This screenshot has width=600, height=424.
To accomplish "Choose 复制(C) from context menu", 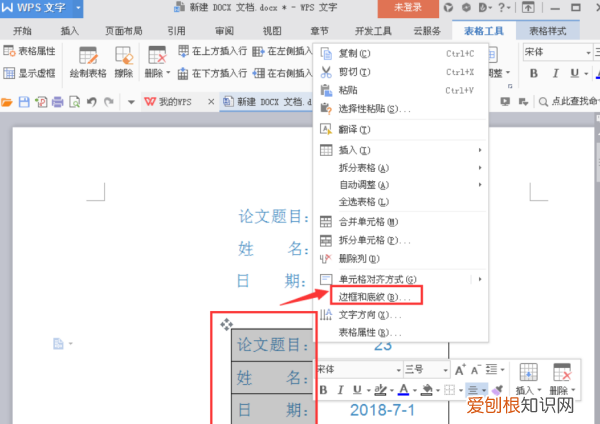I will (401, 54).
